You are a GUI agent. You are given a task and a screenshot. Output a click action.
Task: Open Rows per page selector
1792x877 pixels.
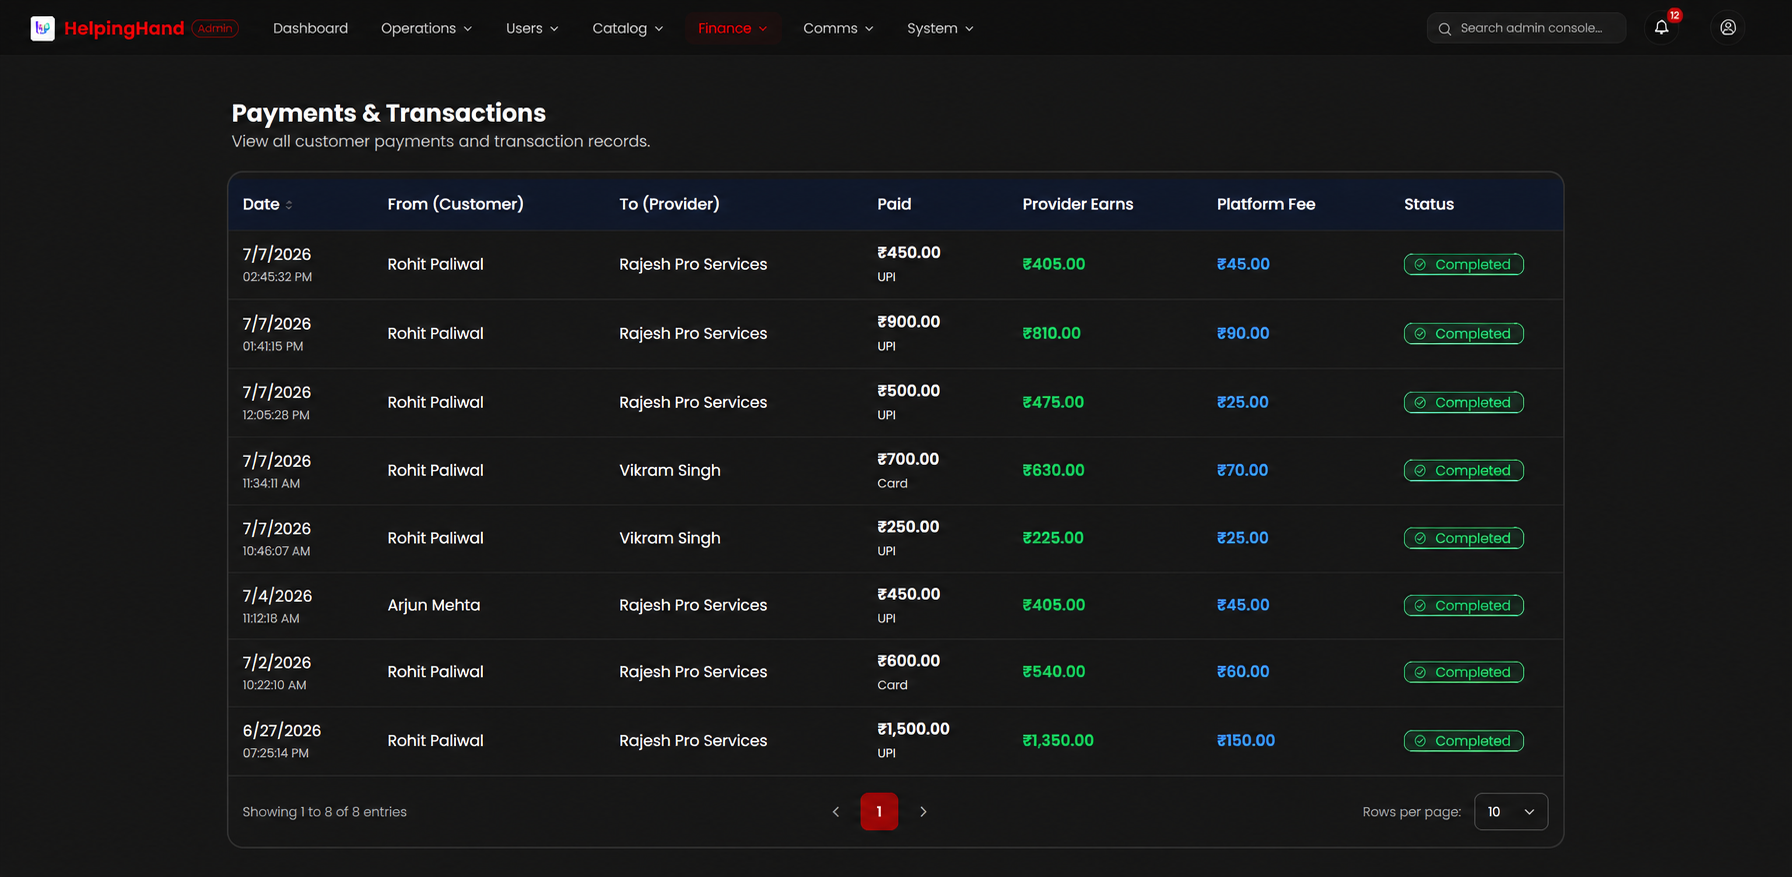[x=1511, y=812]
